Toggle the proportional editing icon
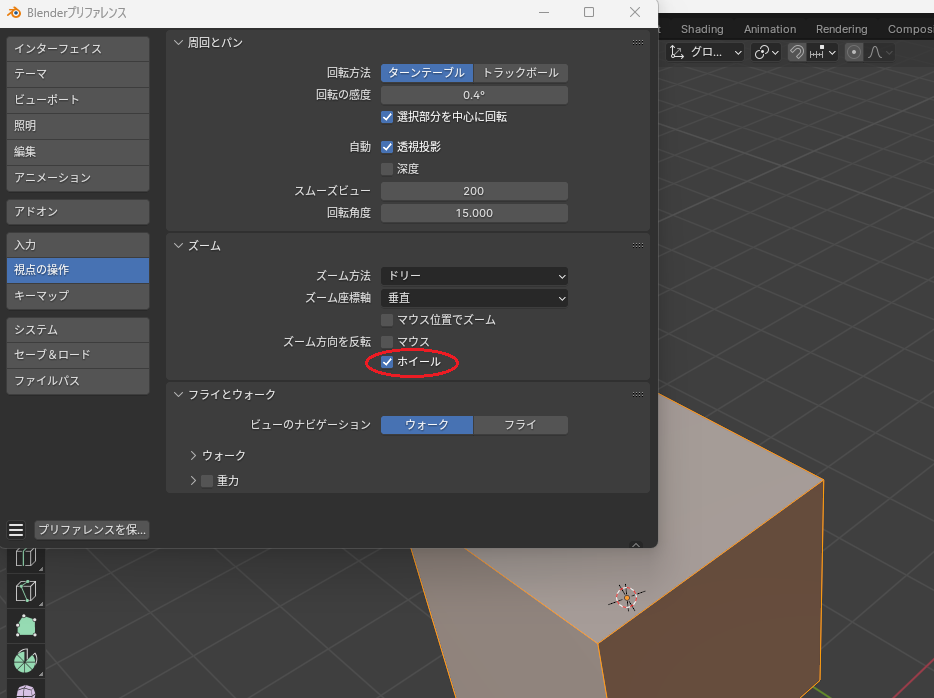This screenshot has height=698, width=934. pos(853,53)
